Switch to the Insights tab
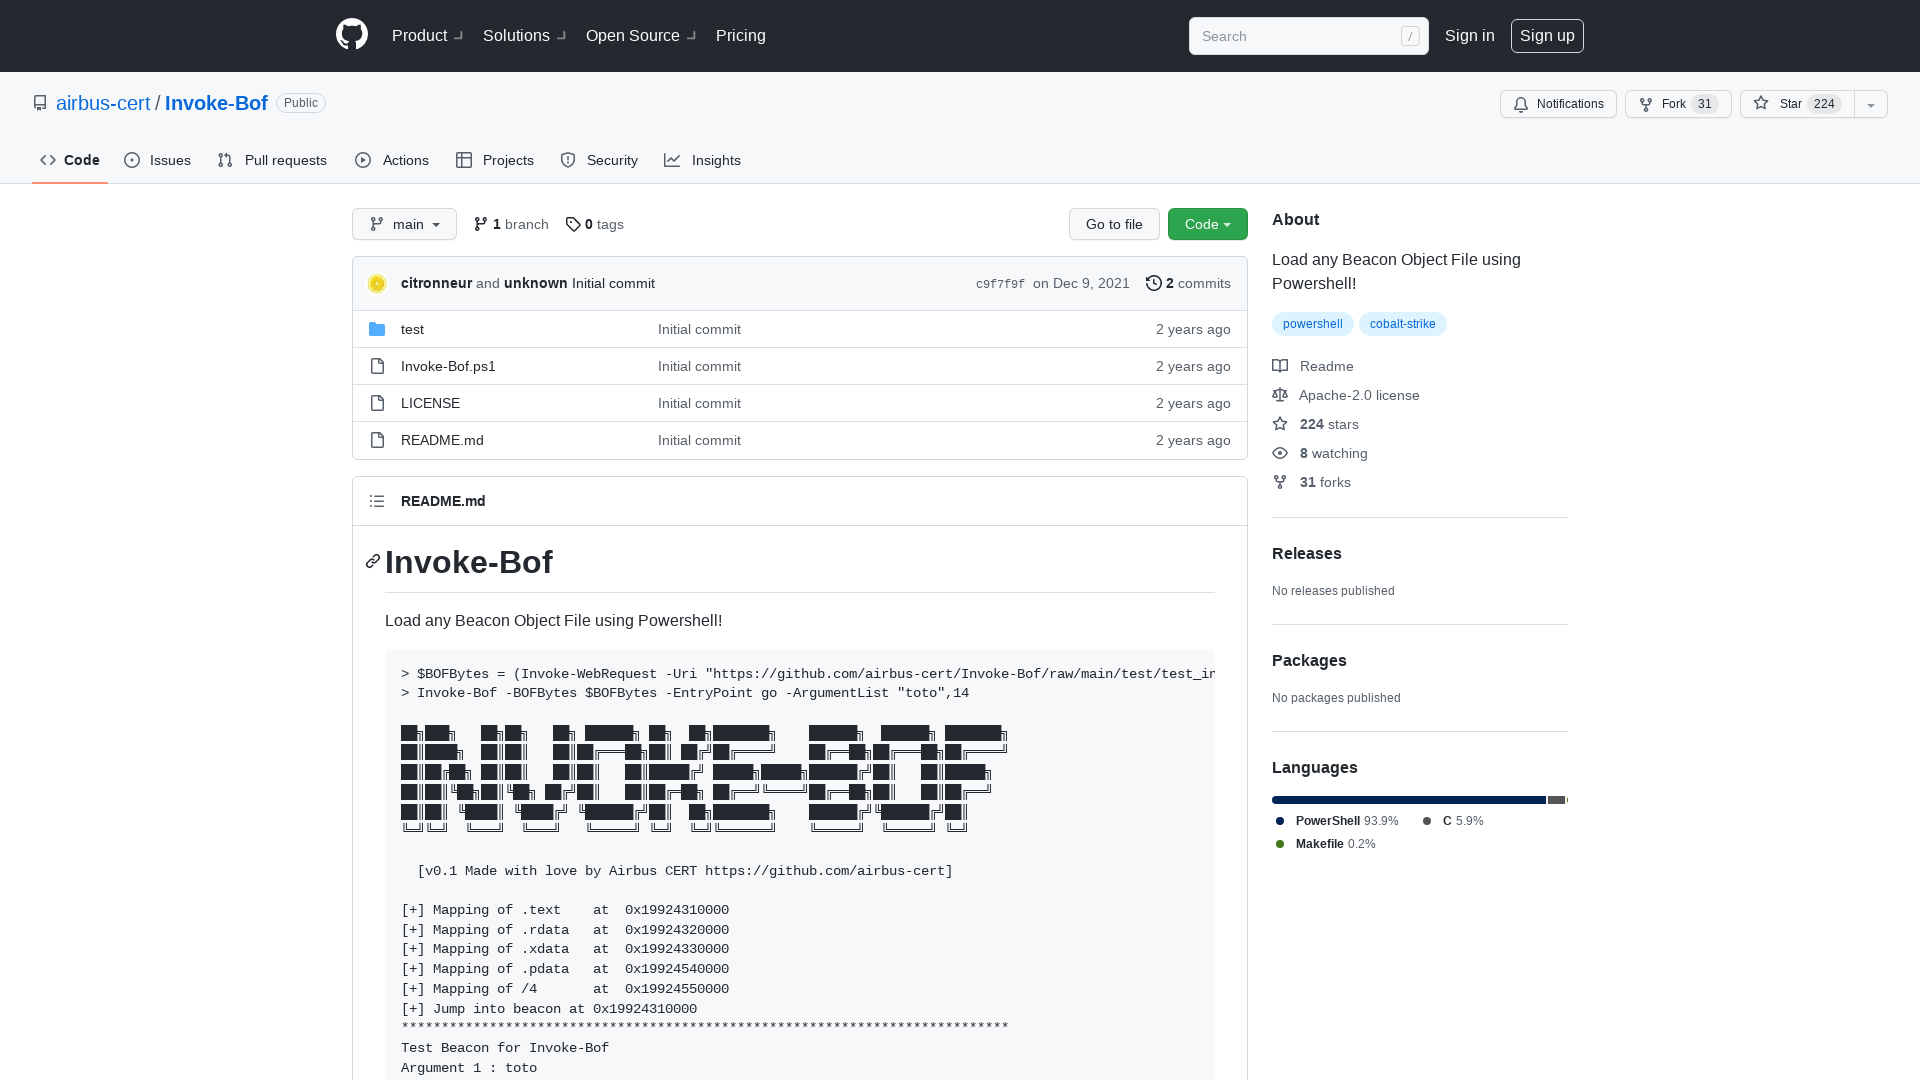The image size is (1920, 1080). pyautogui.click(x=703, y=160)
